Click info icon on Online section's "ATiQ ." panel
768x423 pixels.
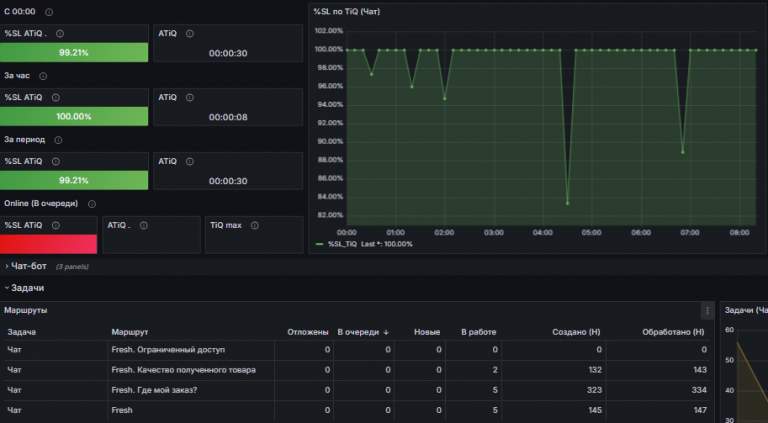[x=146, y=225]
